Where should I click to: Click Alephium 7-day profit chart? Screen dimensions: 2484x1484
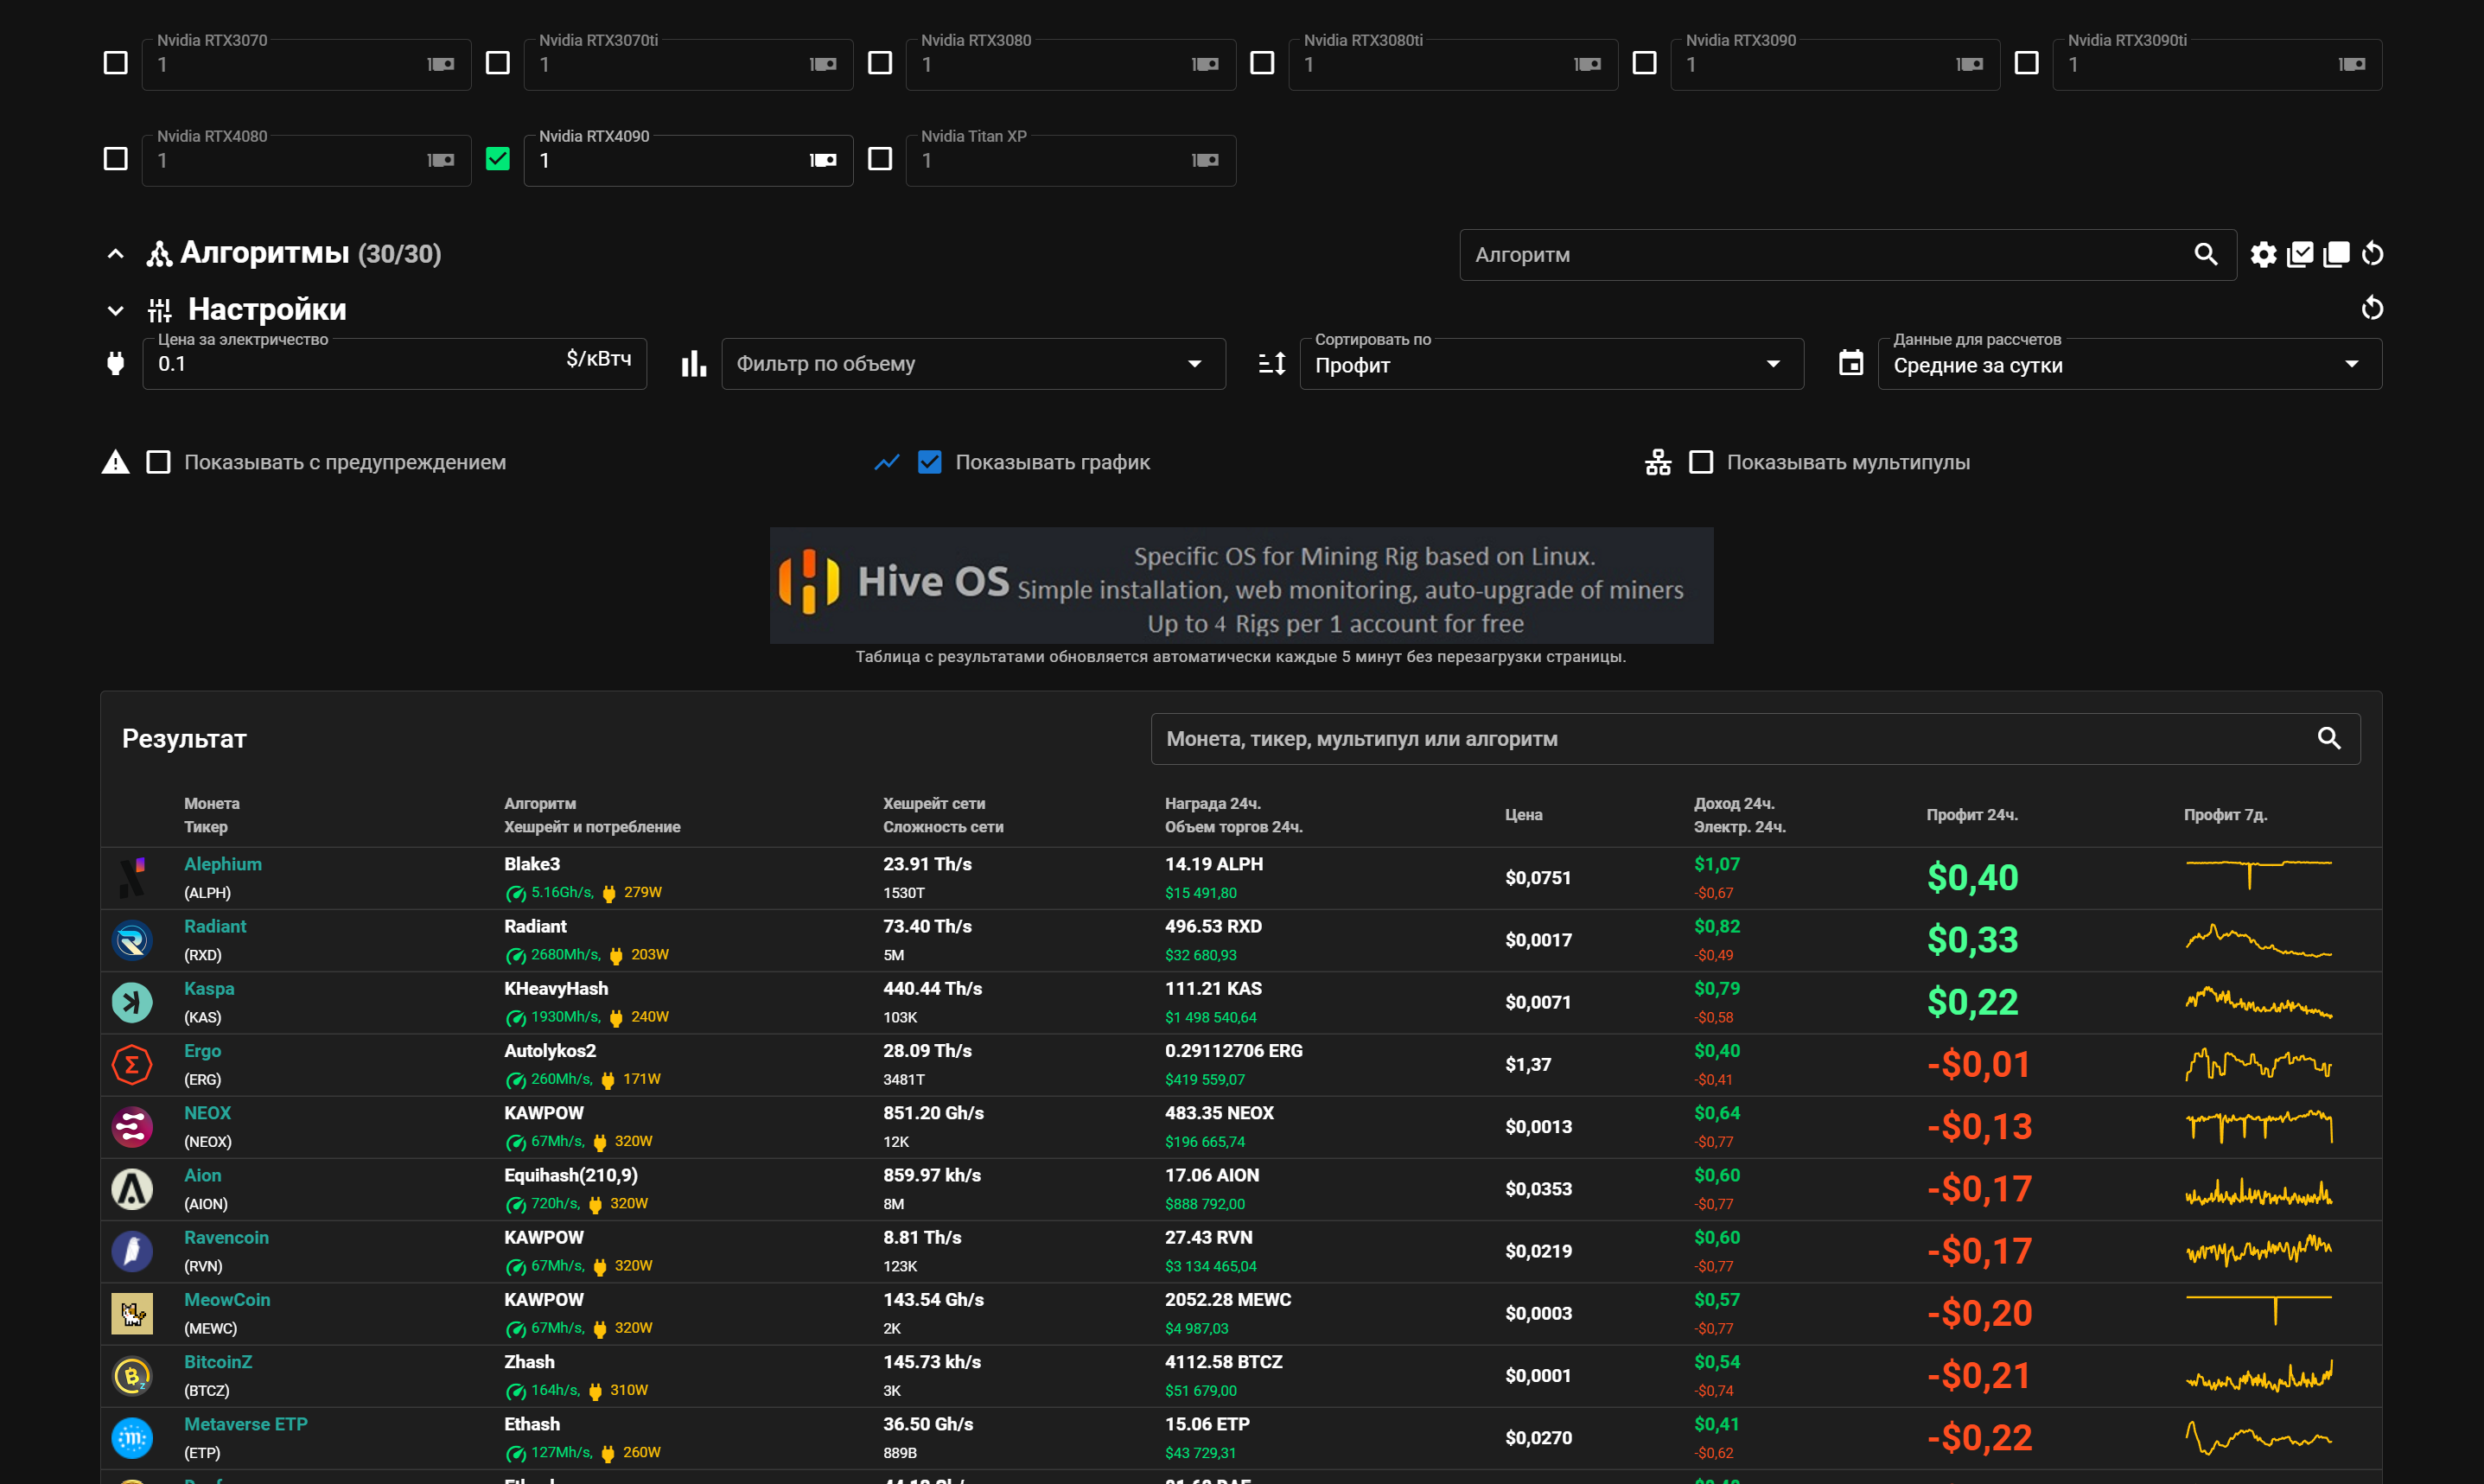click(x=2258, y=873)
